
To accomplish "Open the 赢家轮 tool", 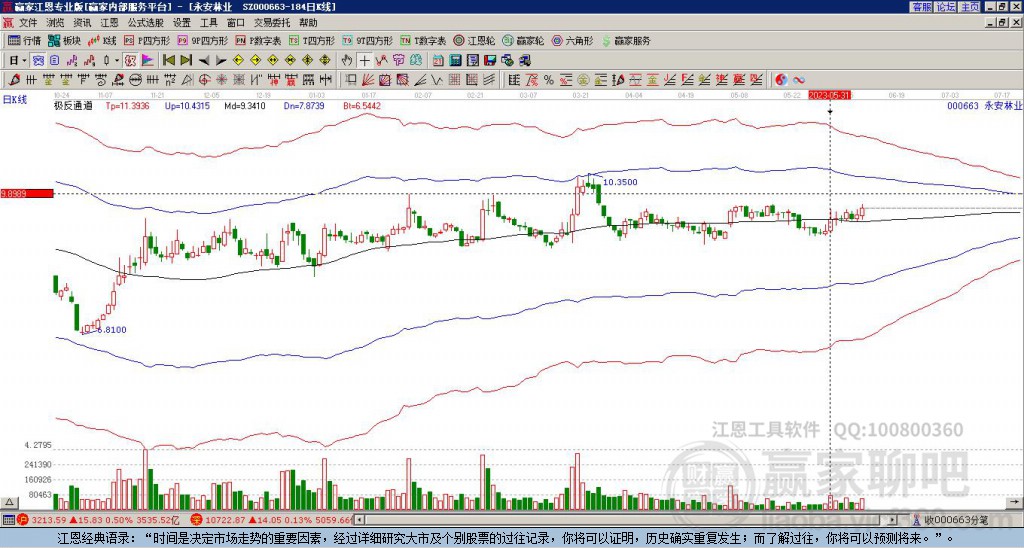I will pos(523,40).
